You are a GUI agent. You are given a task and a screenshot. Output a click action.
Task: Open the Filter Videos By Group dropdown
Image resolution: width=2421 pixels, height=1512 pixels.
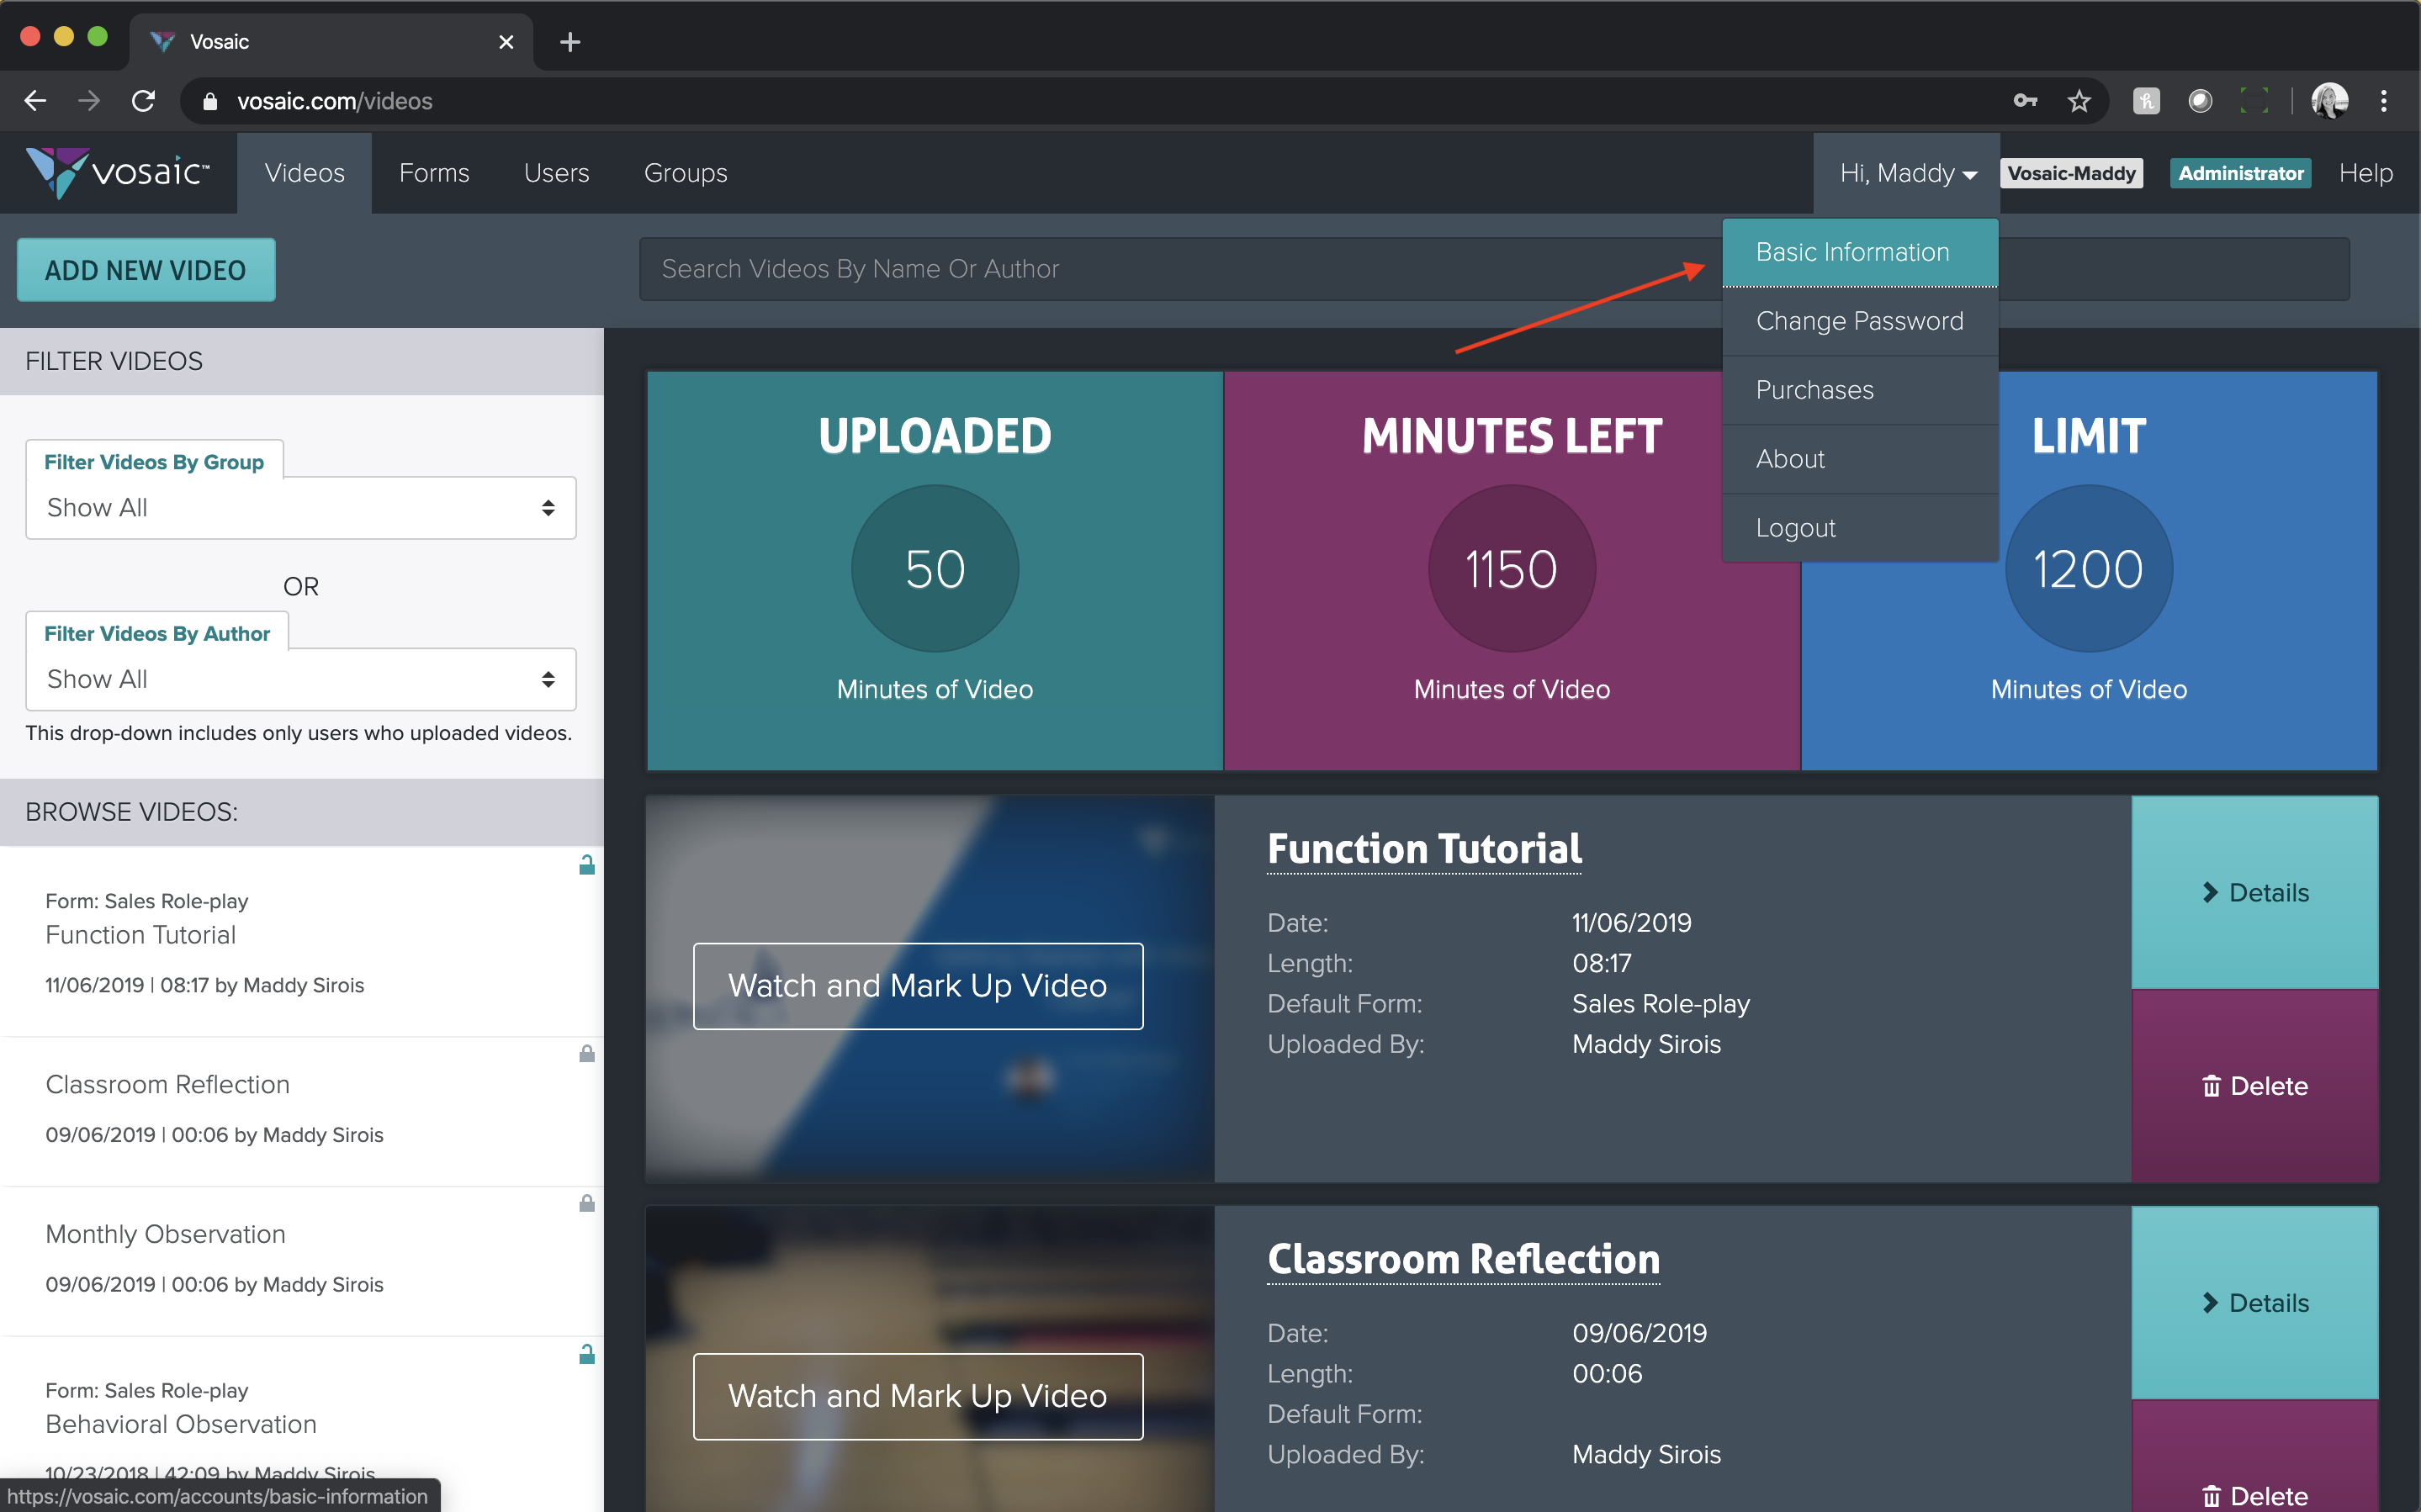301,508
